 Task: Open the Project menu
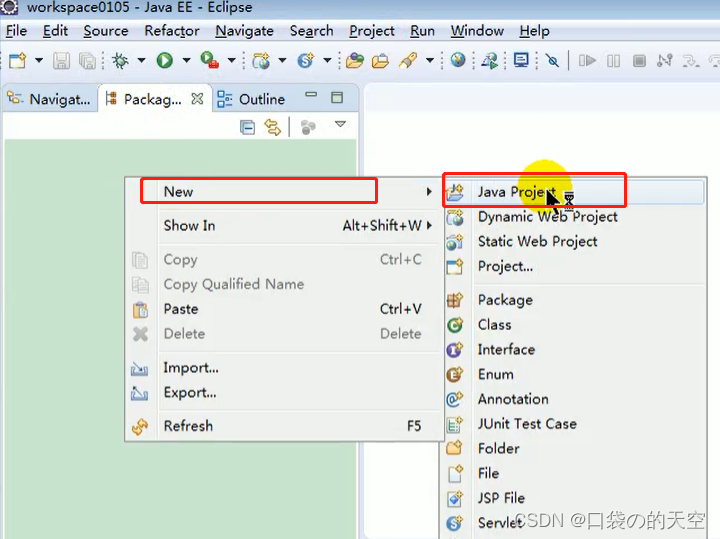371,31
